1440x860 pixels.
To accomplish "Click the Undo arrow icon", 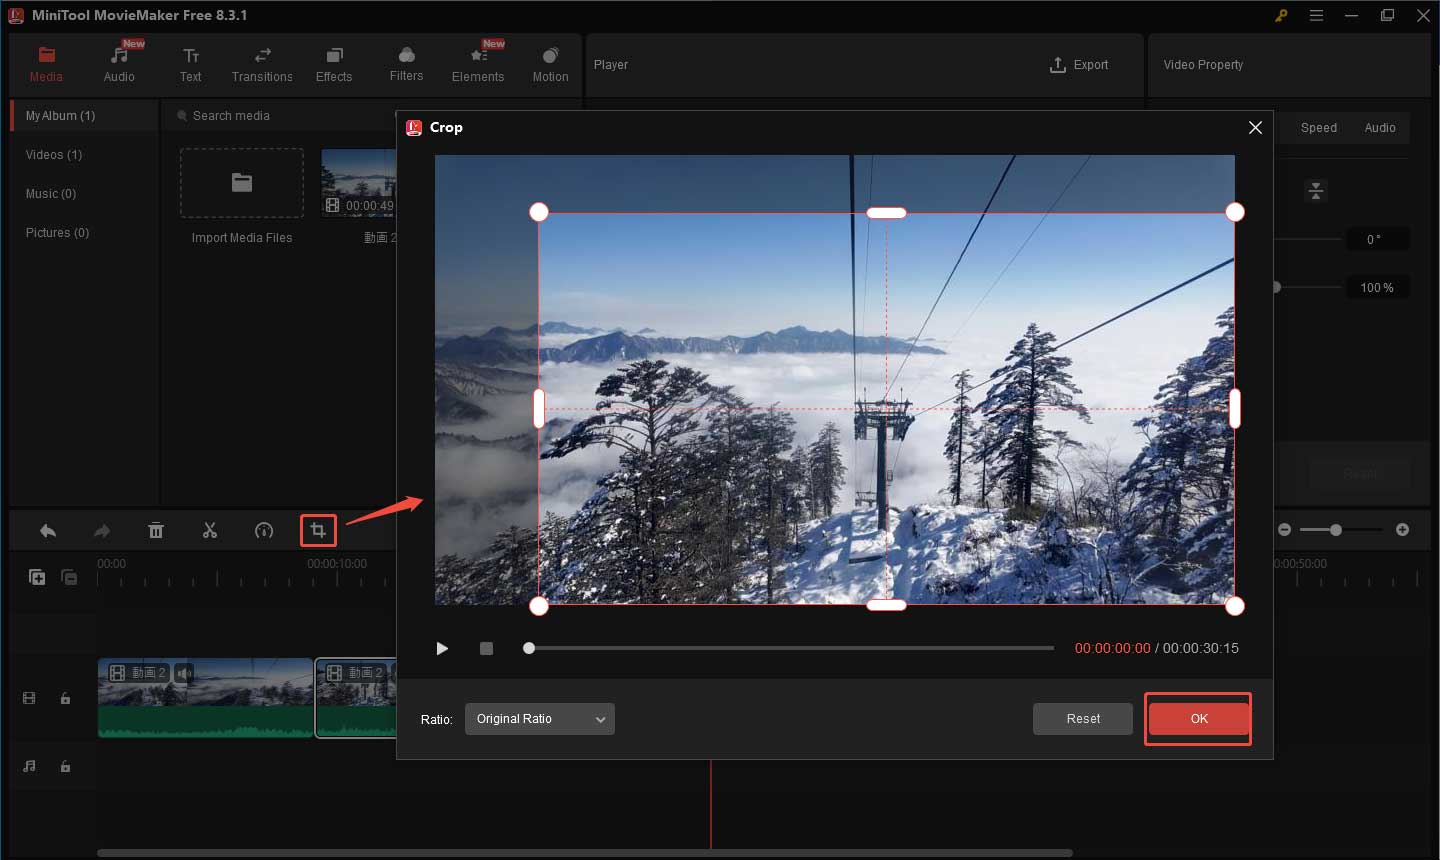I will [48, 530].
